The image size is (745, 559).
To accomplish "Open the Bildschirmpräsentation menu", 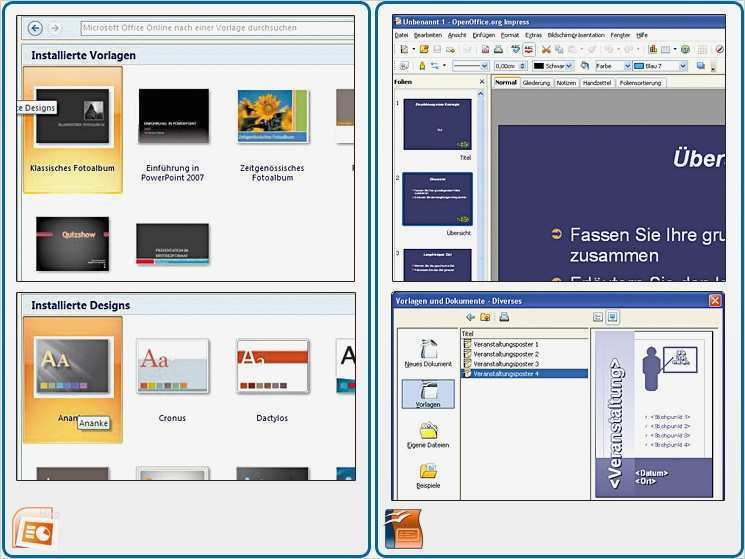I will [x=576, y=35].
